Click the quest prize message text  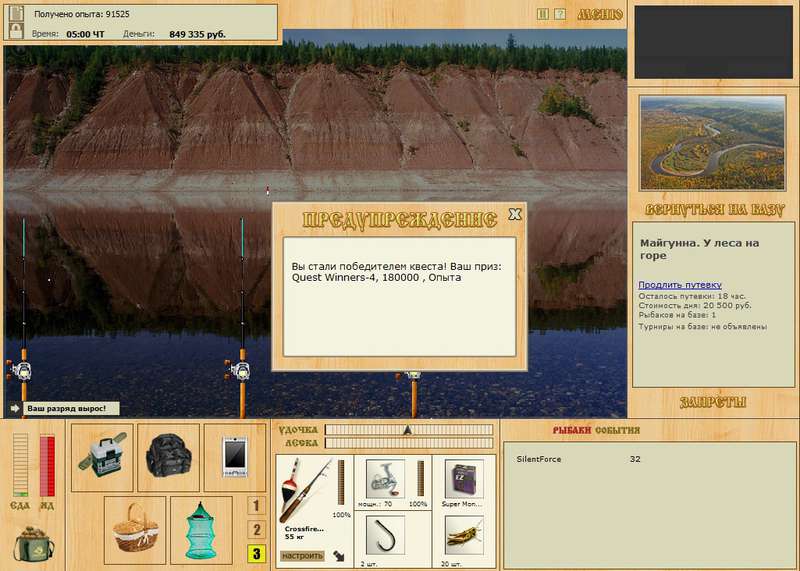[396, 272]
